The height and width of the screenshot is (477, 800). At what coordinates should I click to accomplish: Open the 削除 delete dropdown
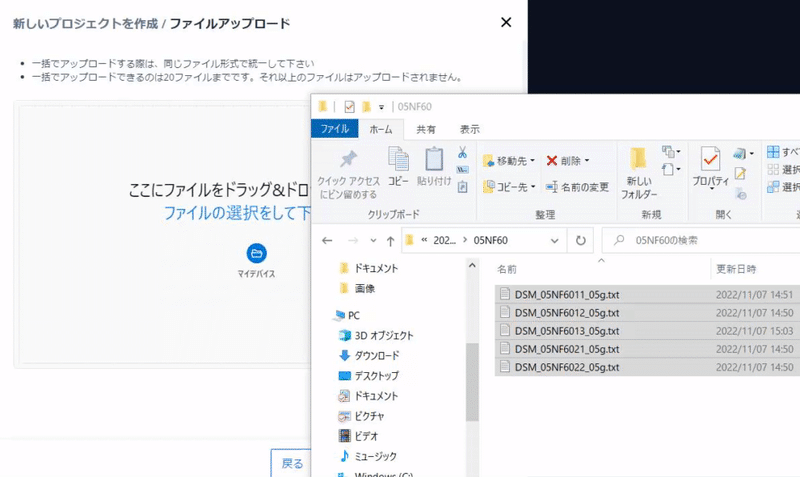tap(567, 161)
